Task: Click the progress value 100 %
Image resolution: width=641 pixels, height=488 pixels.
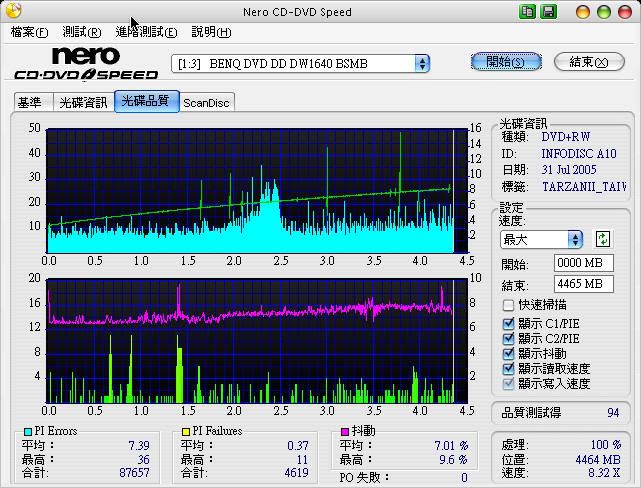Action: pyautogui.click(x=606, y=445)
